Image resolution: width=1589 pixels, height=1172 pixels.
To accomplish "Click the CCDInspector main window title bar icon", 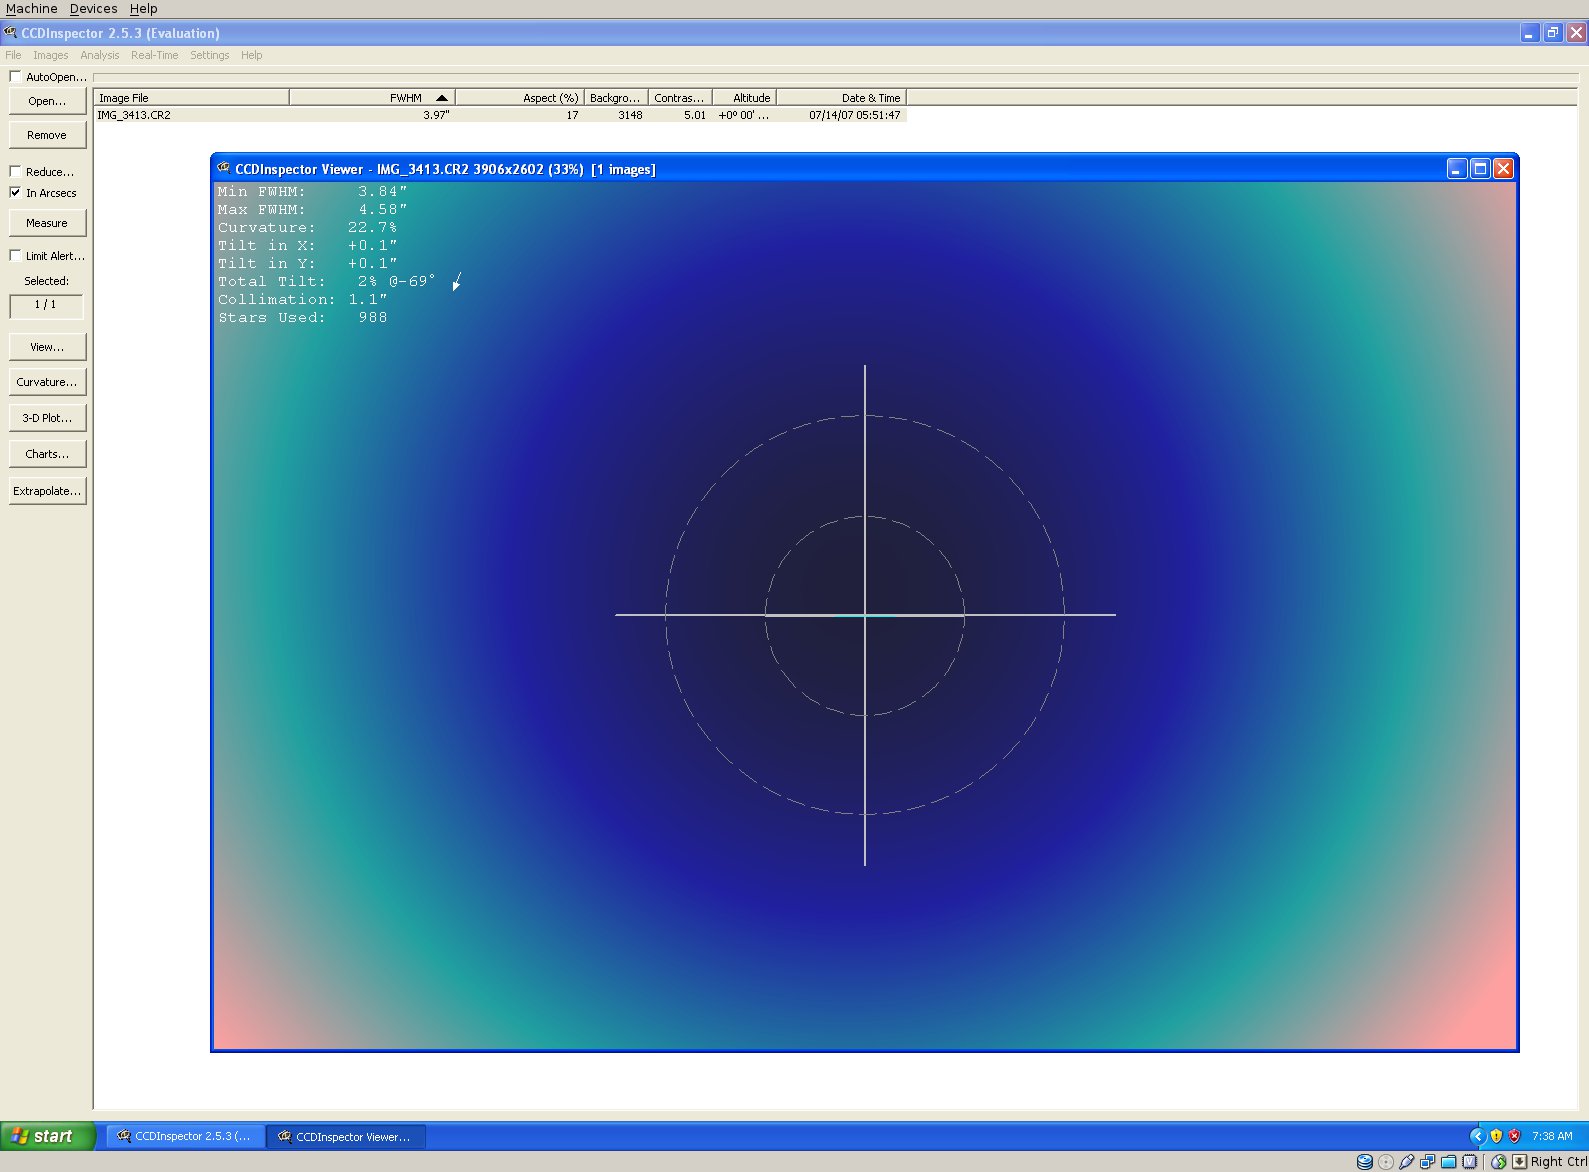I will tap(11, 33).
